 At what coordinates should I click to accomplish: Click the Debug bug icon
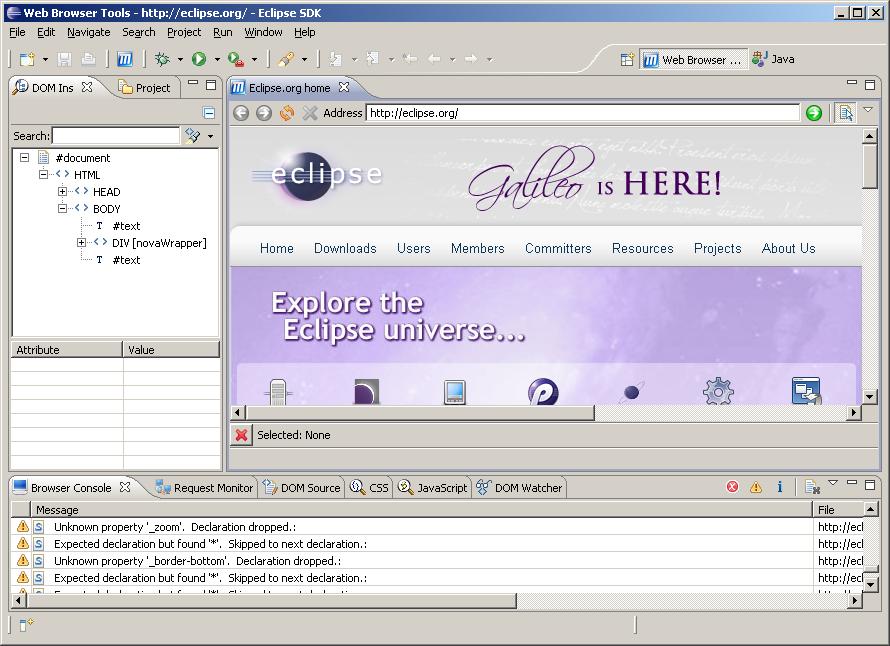pyautogui.click(x=162, y=59)
